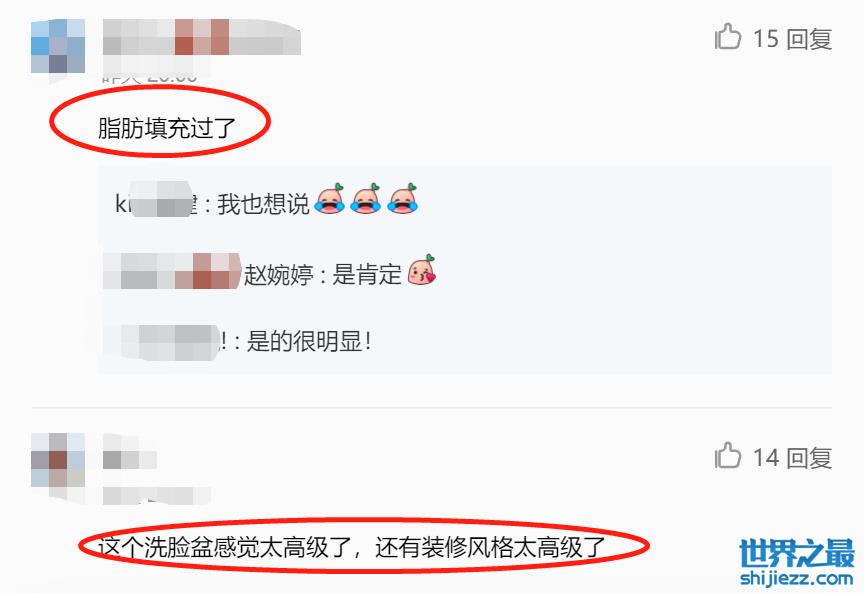Image resolution: width=864 pixels, height=593 pixels.
Task: Like the comment with 14 likes
Action: pos(728,456)
